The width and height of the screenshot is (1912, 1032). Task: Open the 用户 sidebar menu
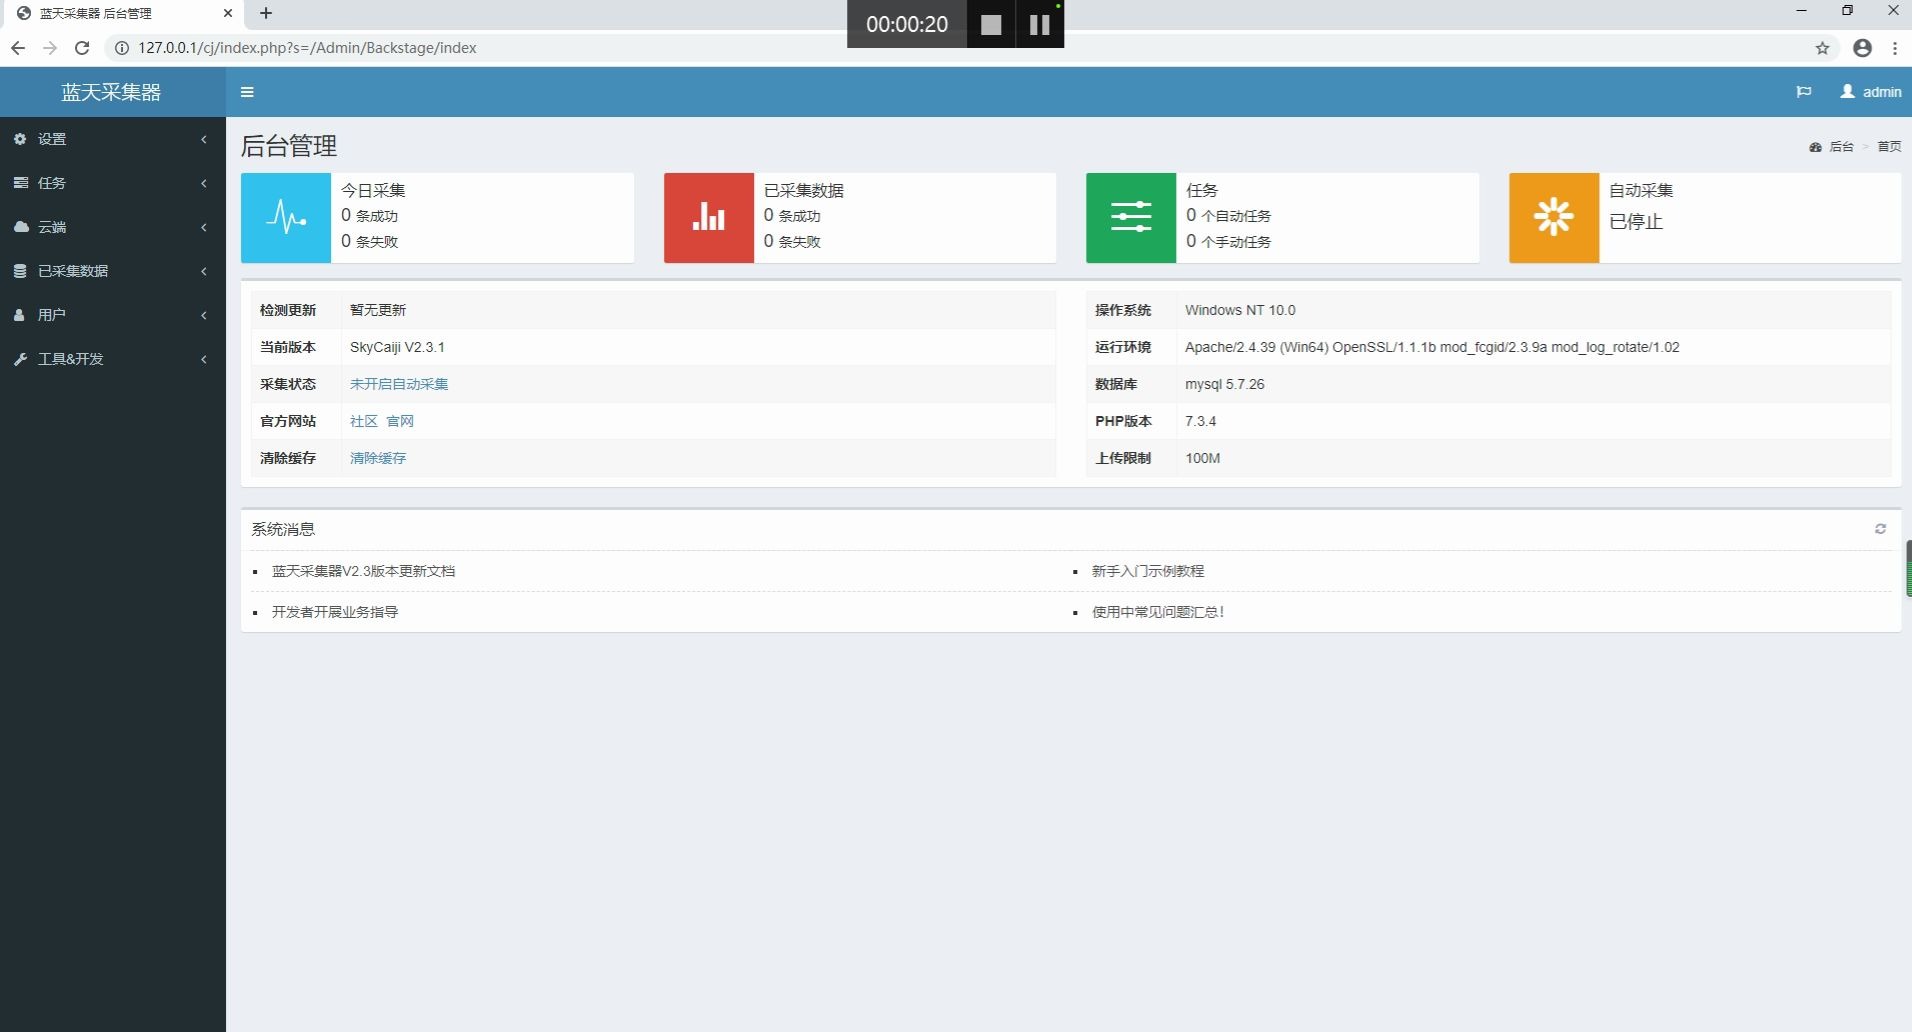113,315
